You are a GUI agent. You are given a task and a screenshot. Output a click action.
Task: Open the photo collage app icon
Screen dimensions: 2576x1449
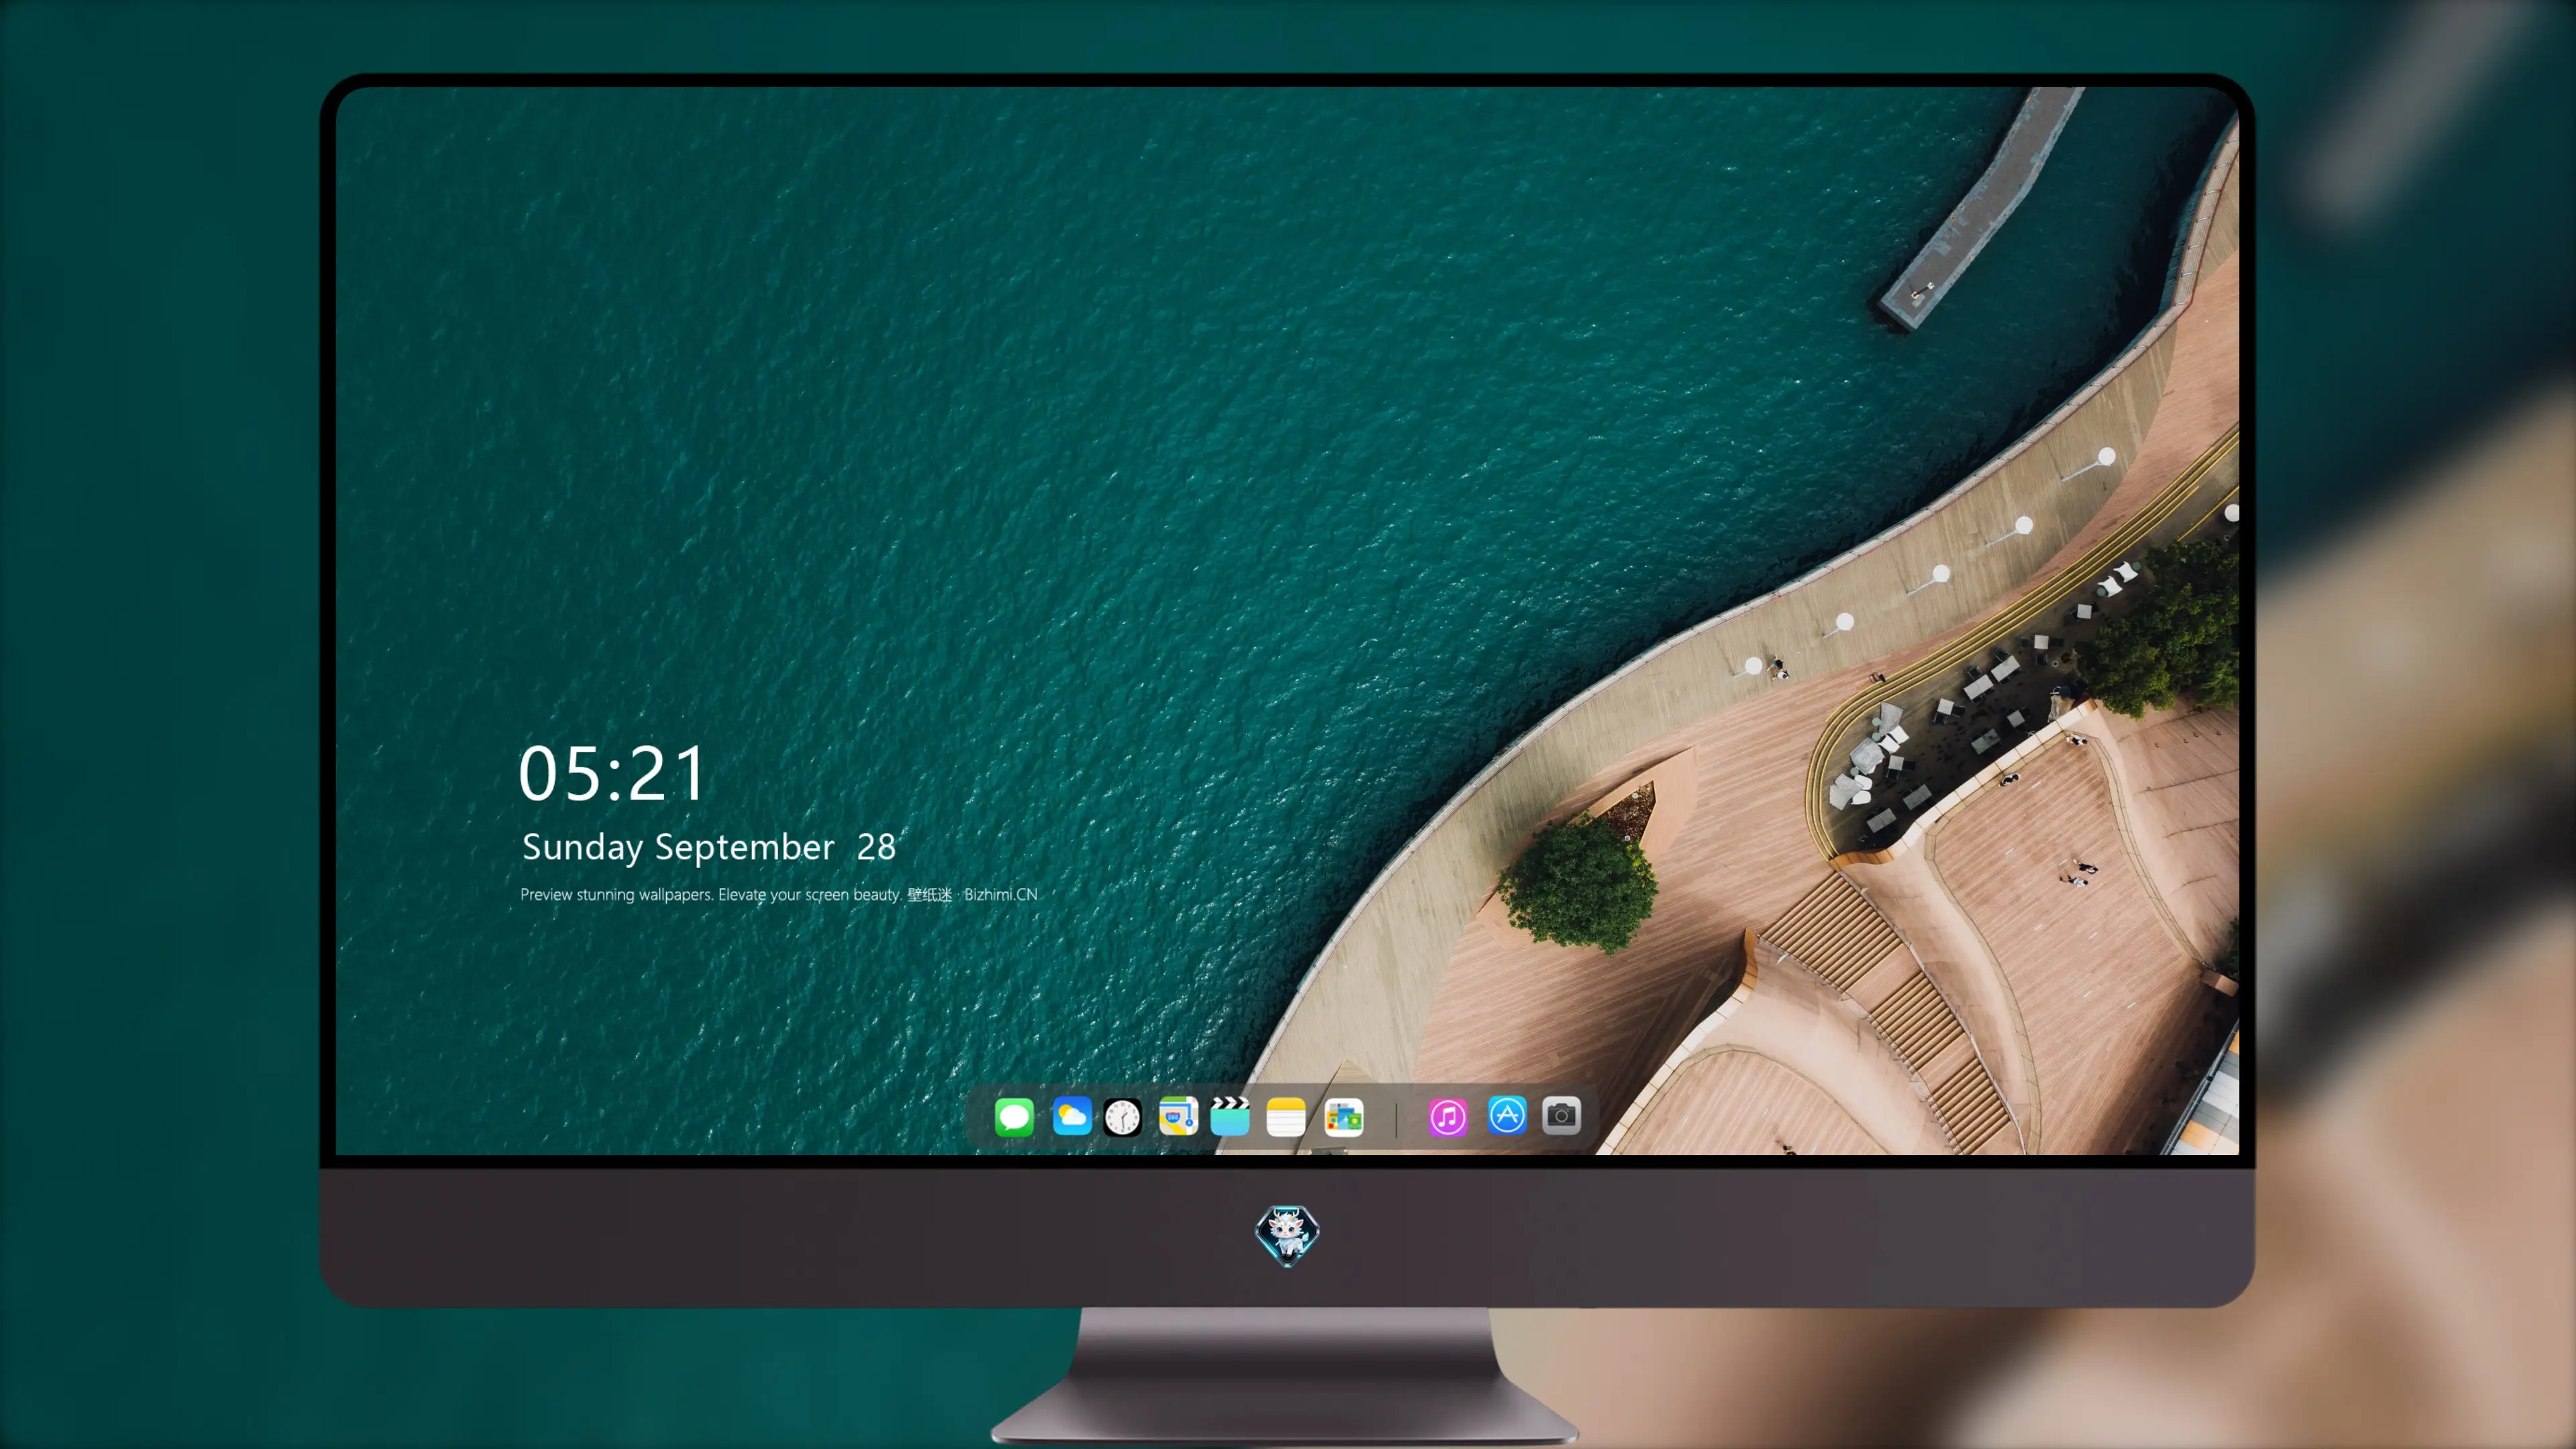point(1343,1117)
